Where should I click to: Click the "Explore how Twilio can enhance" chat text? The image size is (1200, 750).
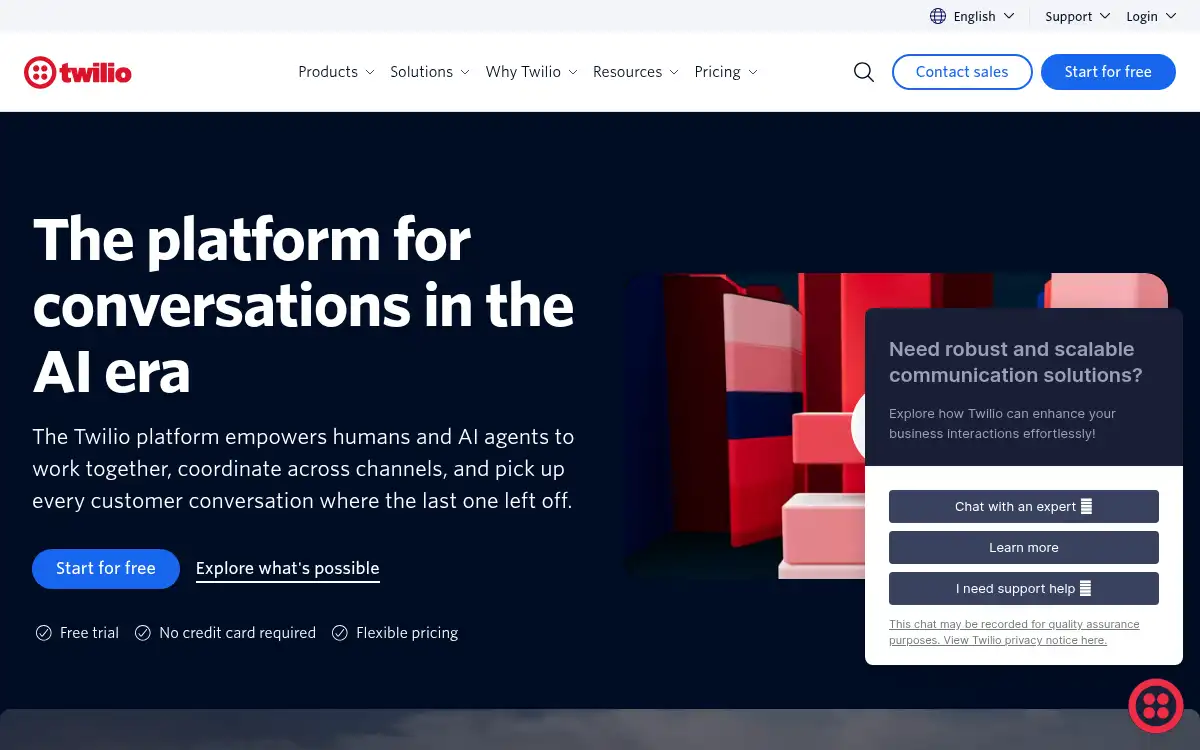click(1002, 423)
